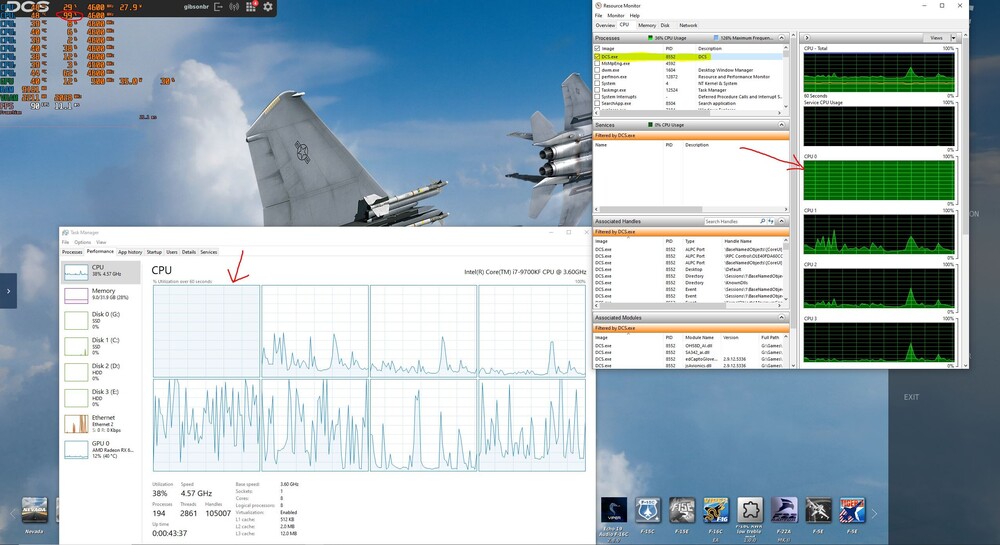Click the Views button in Resource Monitor
Screen dimensions: 1000x545
pos(936,38)
